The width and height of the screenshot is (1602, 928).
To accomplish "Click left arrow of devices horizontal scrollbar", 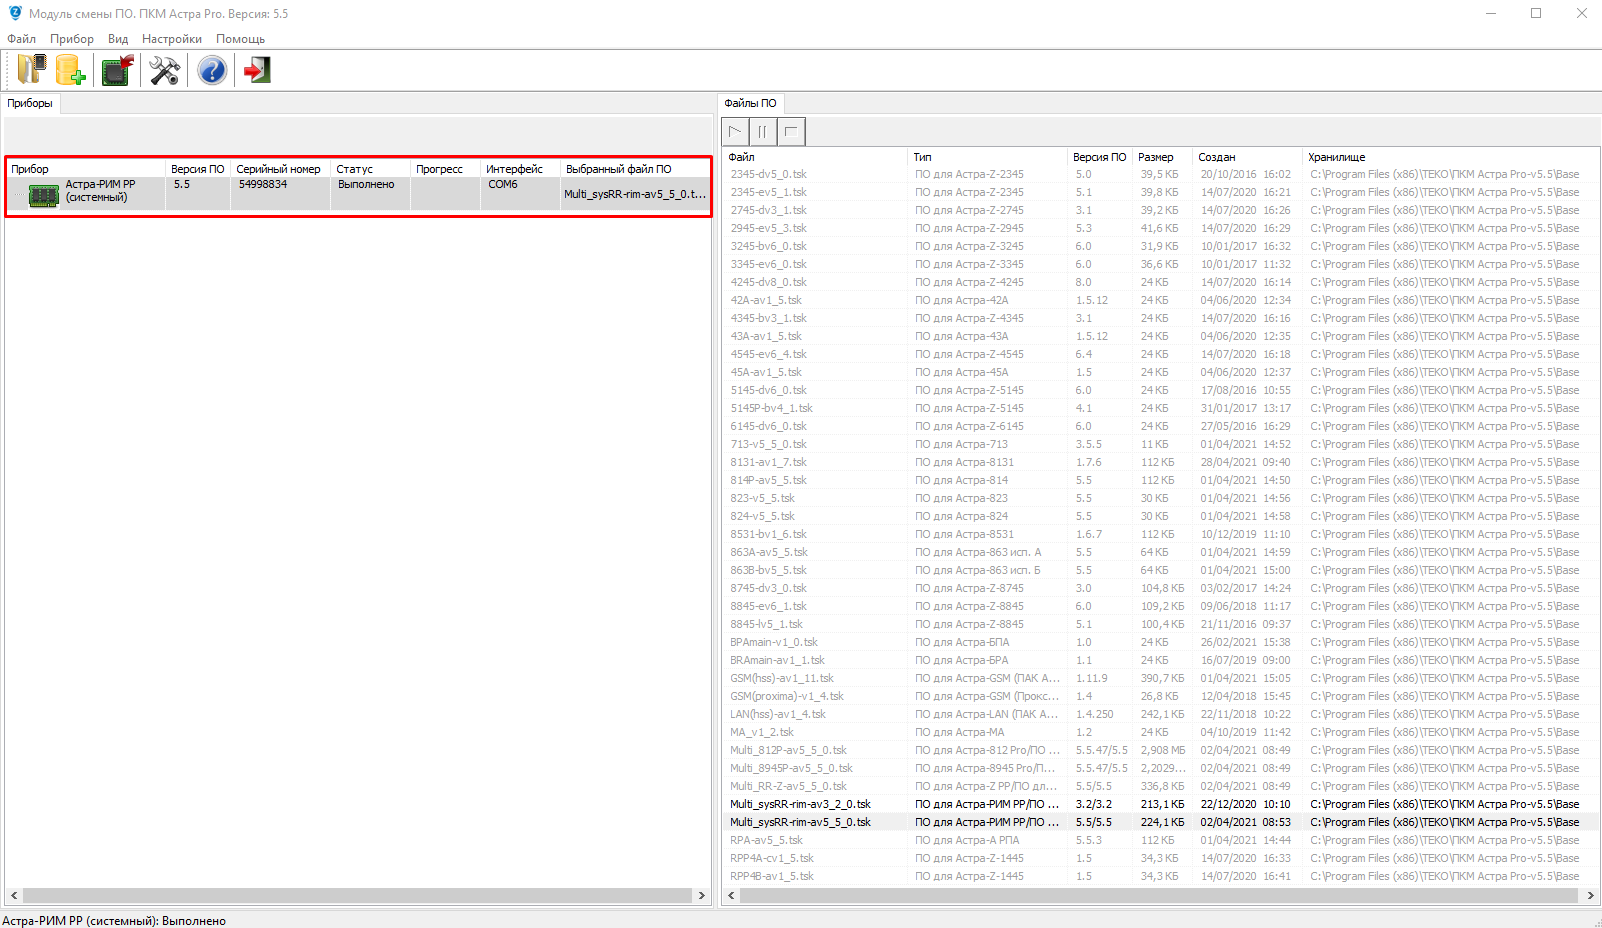I will [14, 895].
